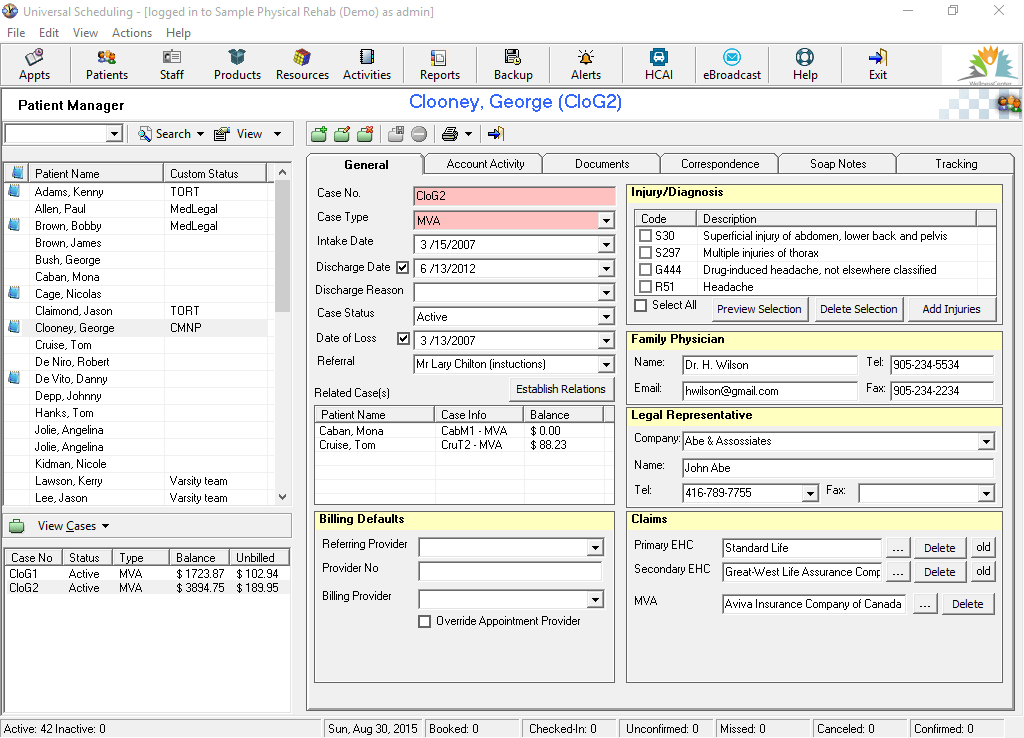
Task: Toggle the Discharge Date checkbox
Action: point(403,268)
